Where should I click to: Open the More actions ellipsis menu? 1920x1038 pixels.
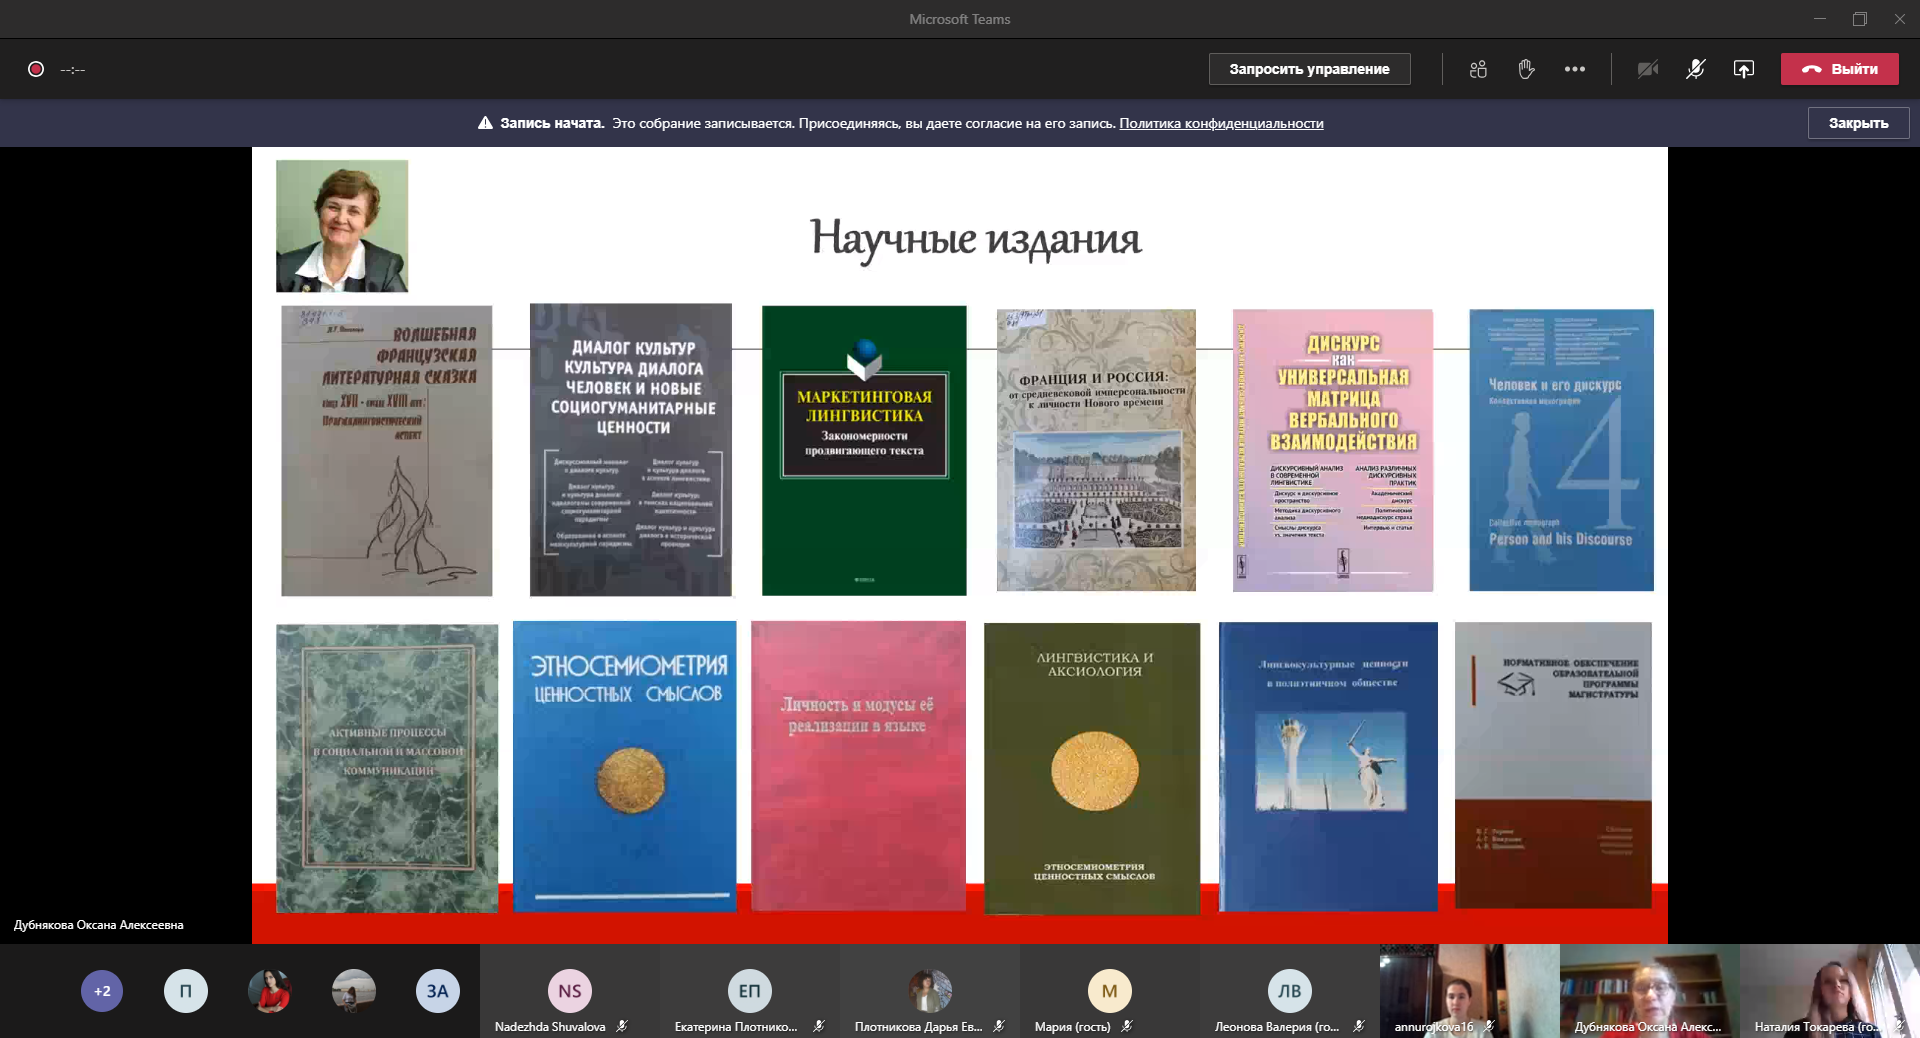1575,69
